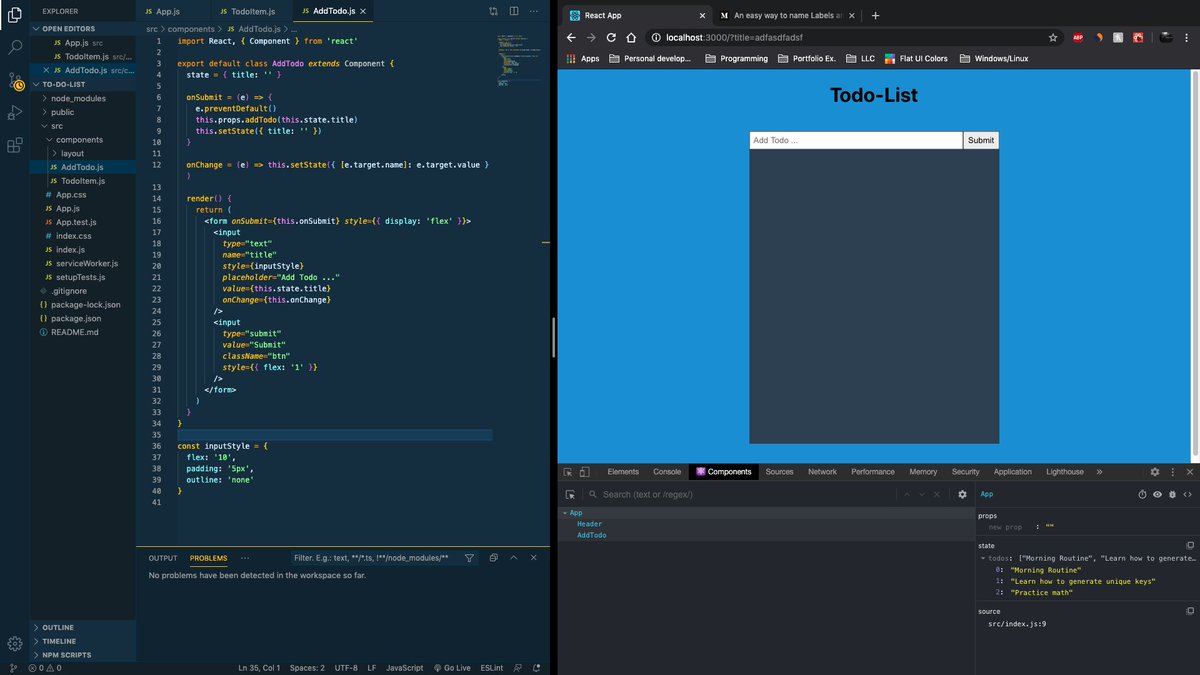Toggle the DevTools device toolbar
The height and width of the screenshot is (675, 1200).
(x=585, y=471)
